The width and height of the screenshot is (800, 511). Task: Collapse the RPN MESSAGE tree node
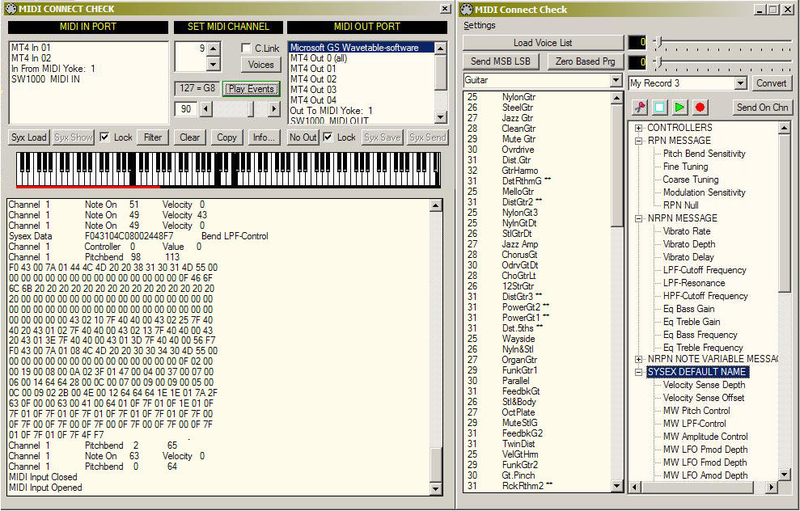click(638, 141)
